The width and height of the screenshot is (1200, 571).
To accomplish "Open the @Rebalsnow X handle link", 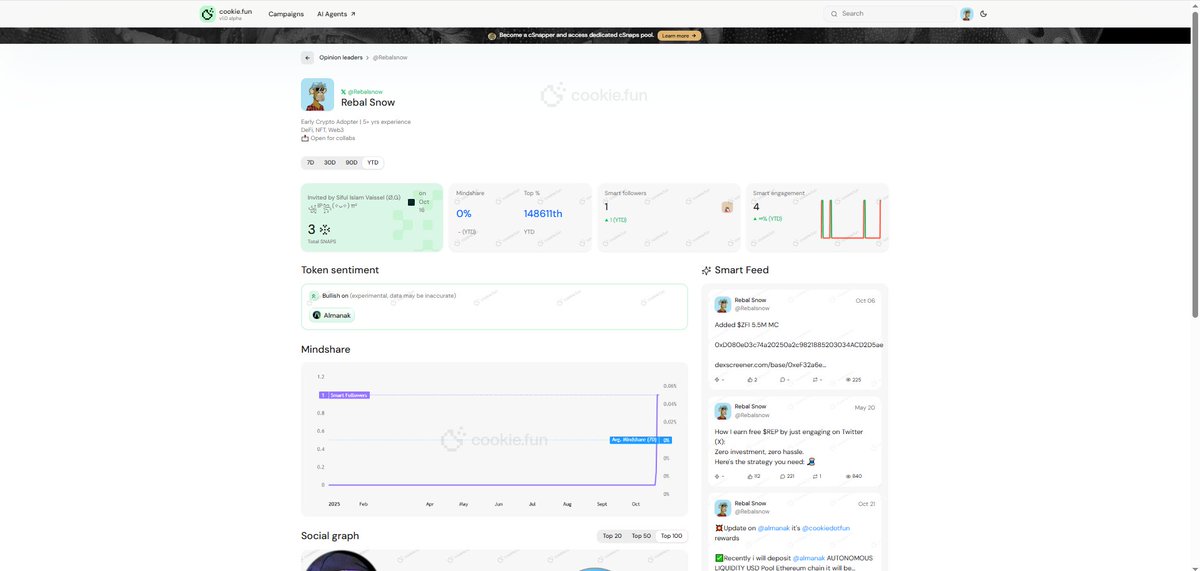I will click(x=365, y=91).
